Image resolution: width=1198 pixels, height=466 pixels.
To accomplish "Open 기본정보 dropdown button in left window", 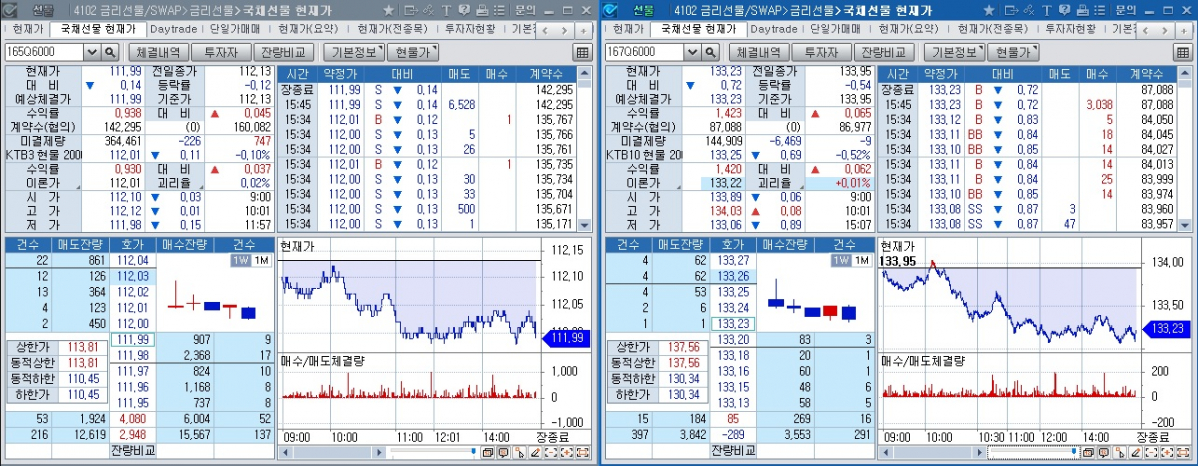I will [x=354, y=52].
